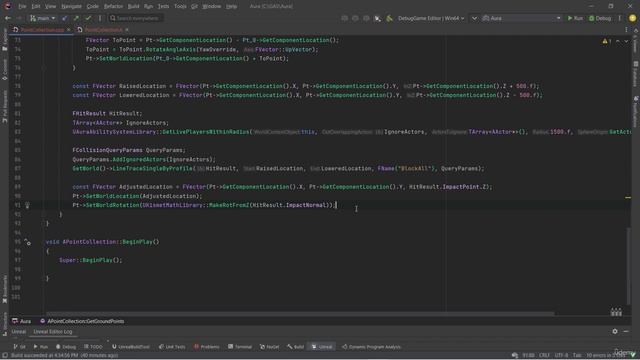Click the Rider application logo icon

7,6
